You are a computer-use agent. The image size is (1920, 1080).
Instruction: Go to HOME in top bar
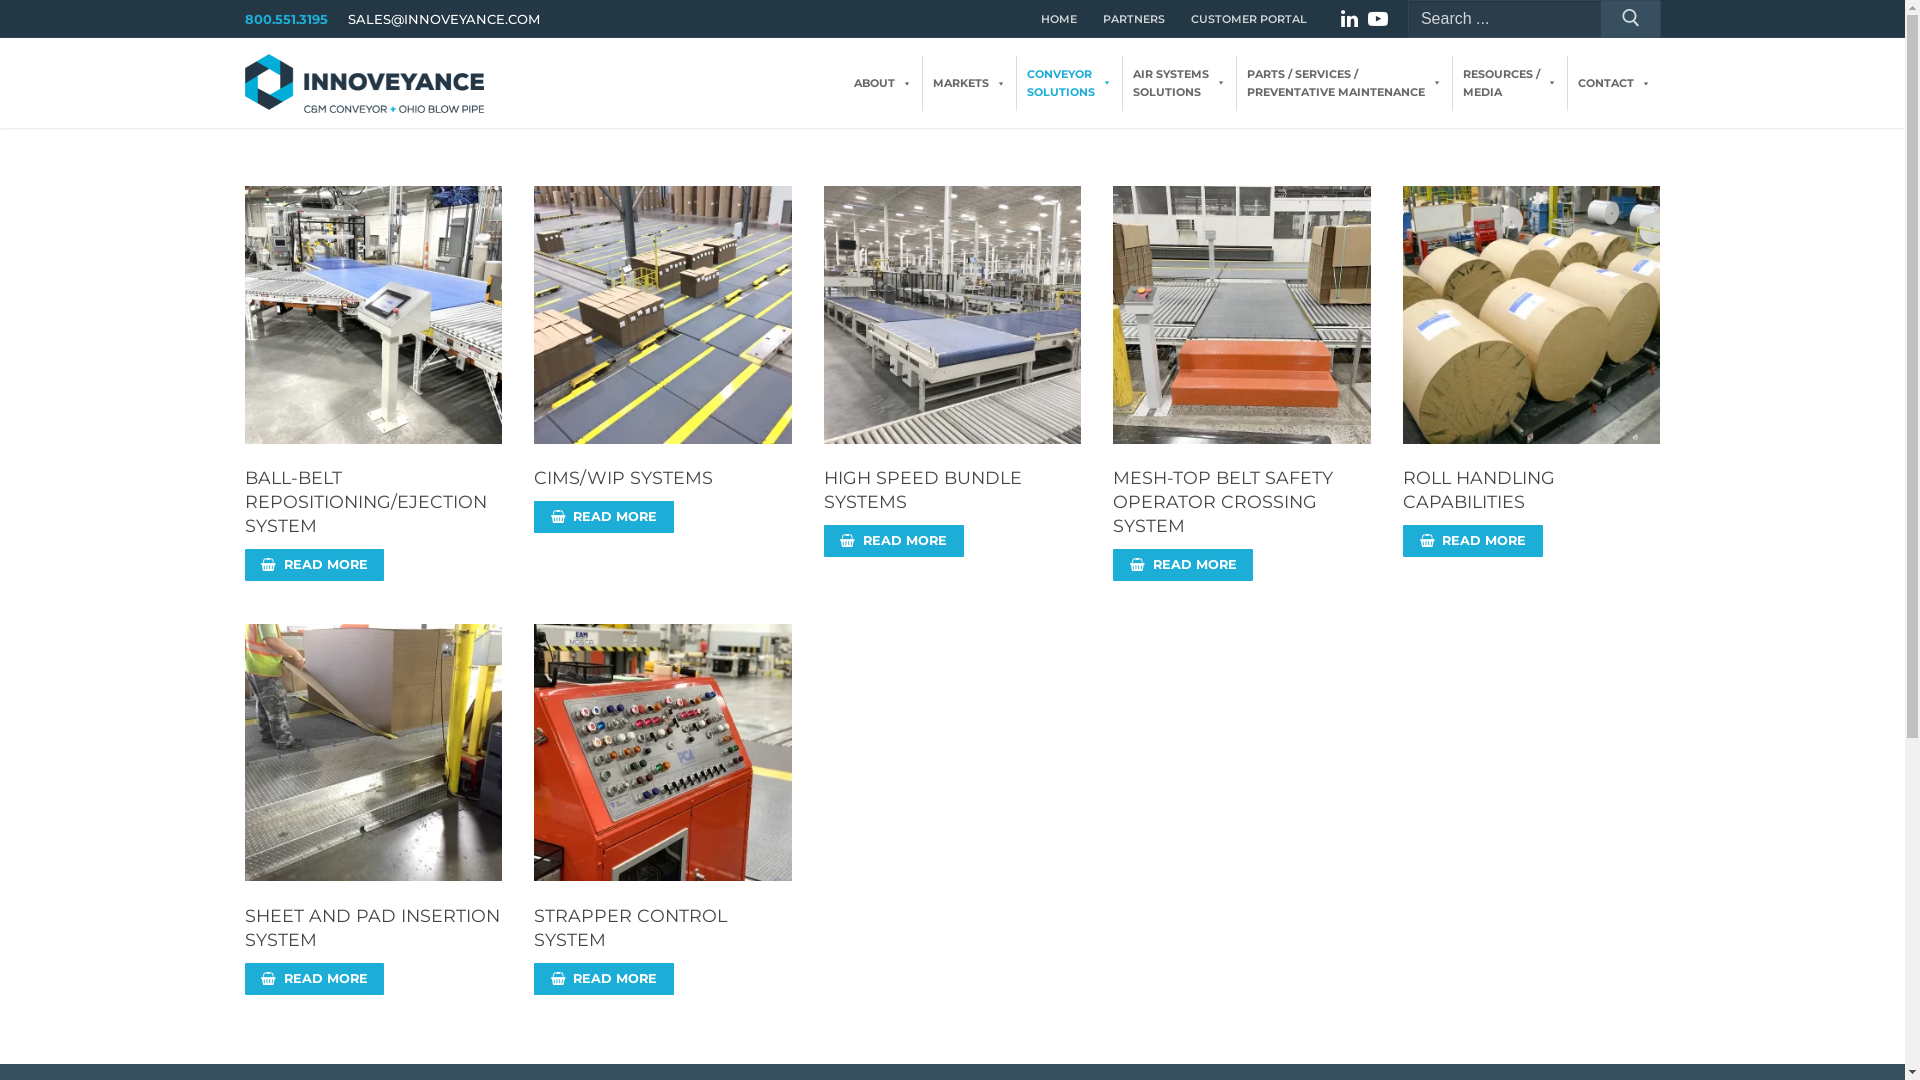[1058, 19]
